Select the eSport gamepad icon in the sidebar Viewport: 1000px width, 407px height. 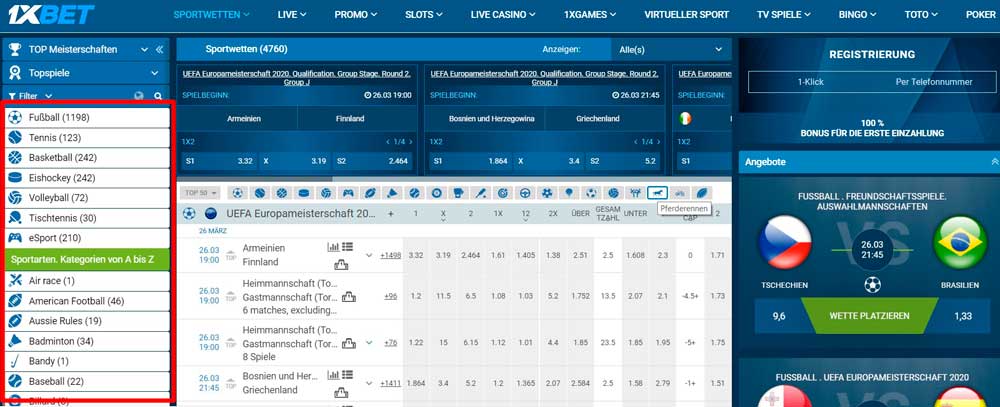point(15,238)
